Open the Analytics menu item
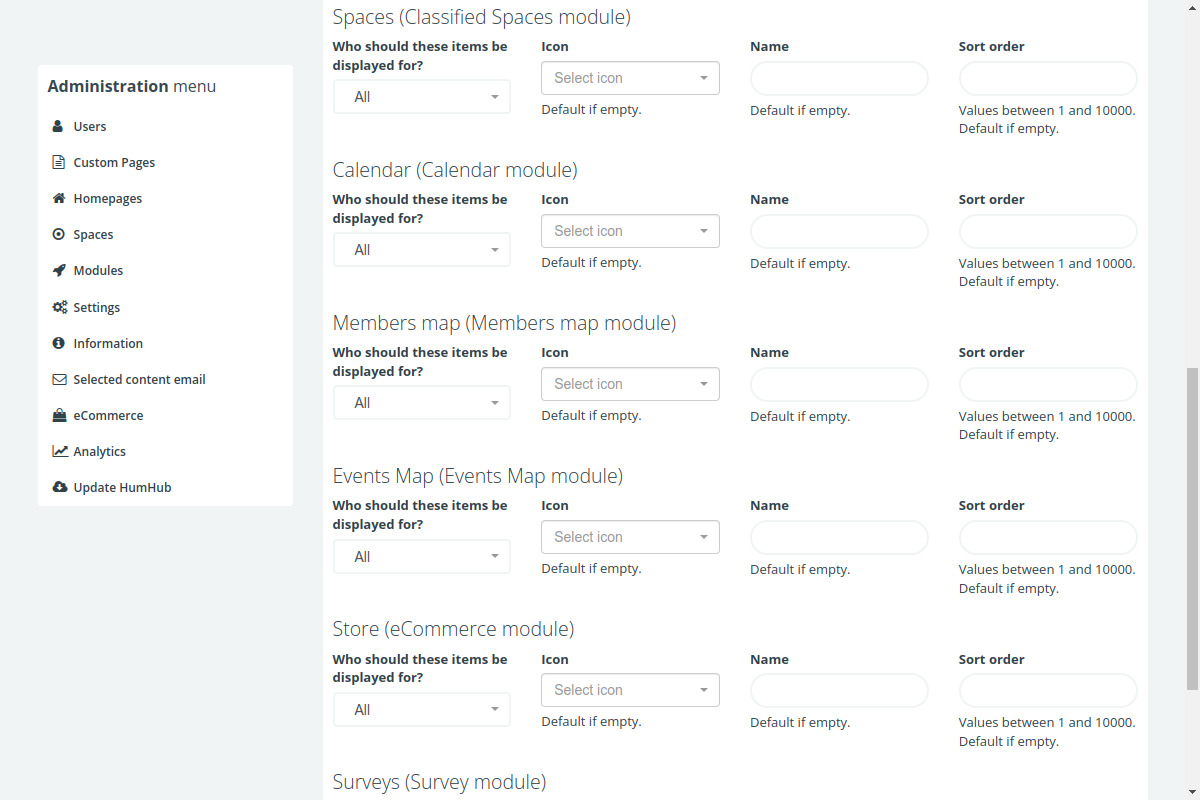The image size is (1200, 800). click(x=99, y=452)
